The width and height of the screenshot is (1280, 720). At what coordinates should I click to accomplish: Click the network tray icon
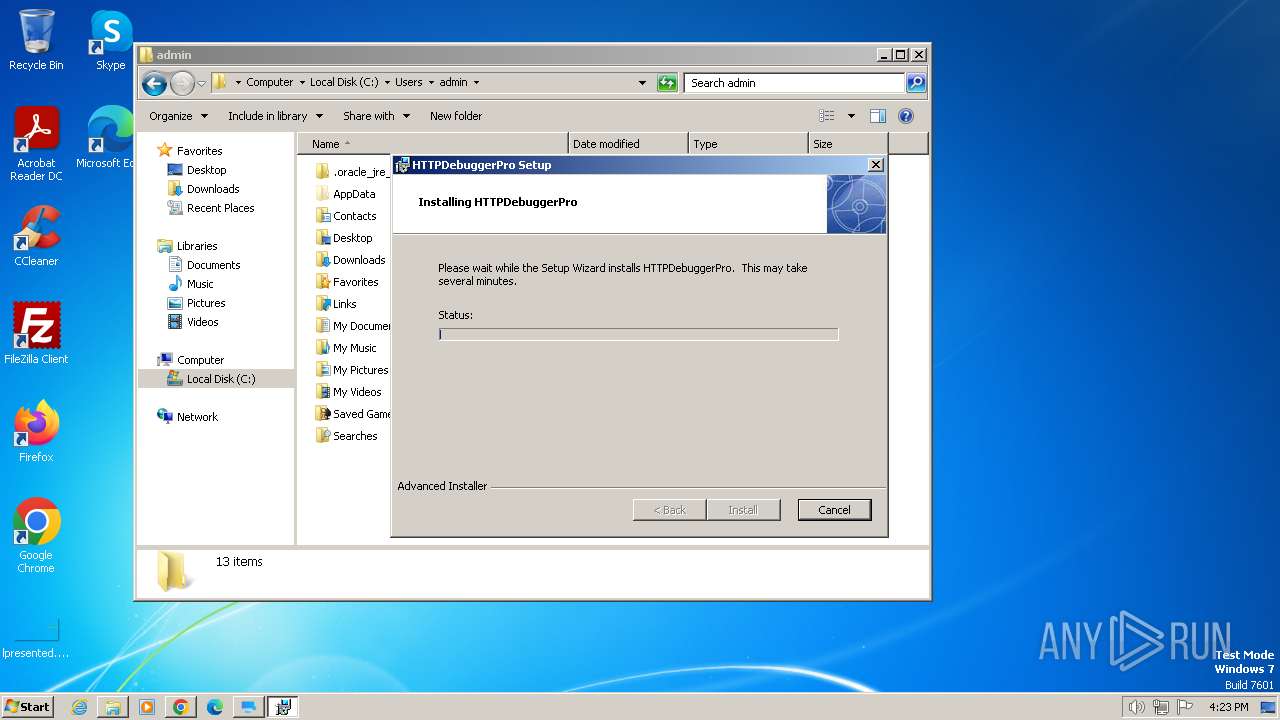click(x=1161, y=707)
